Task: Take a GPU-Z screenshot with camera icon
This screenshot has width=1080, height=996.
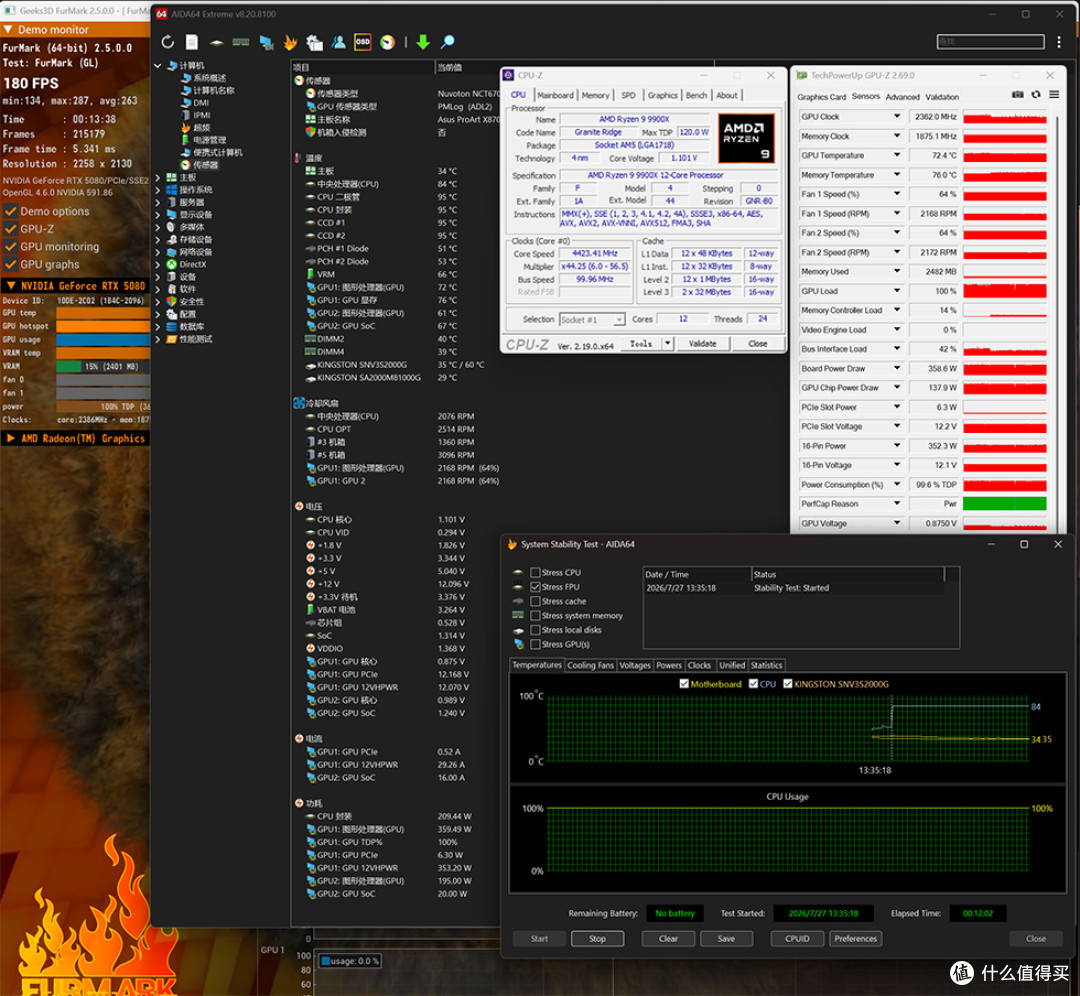Action: click(1017, 94)
